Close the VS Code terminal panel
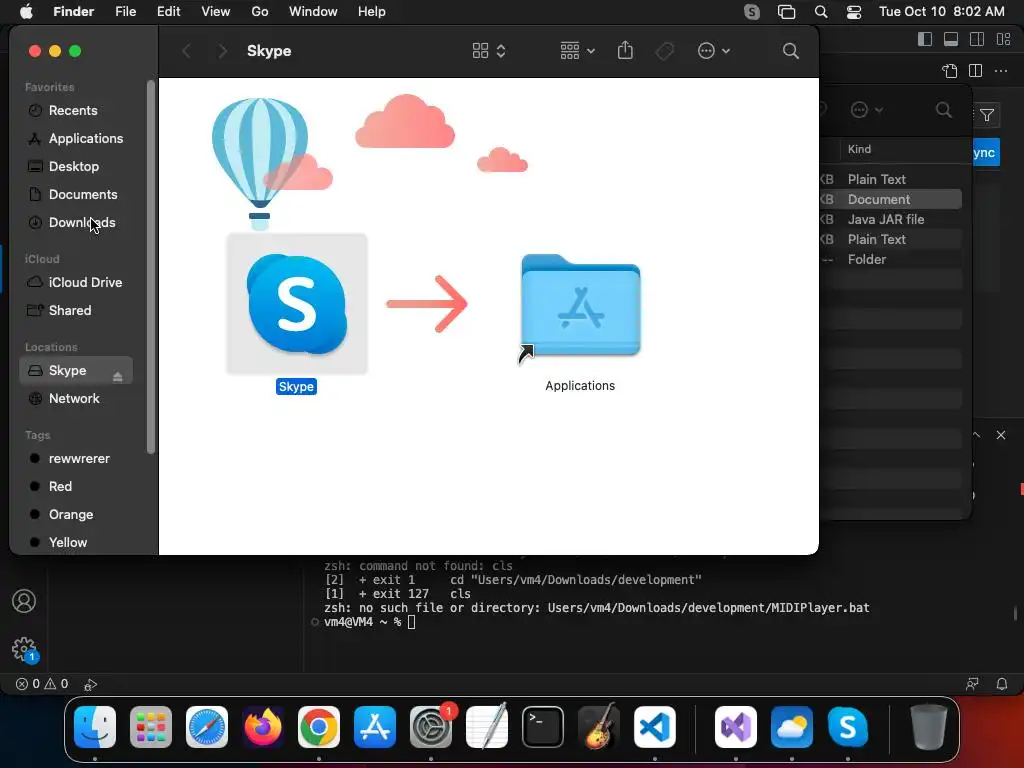This screenshot has height=768, width=1024. (1000, 435)
